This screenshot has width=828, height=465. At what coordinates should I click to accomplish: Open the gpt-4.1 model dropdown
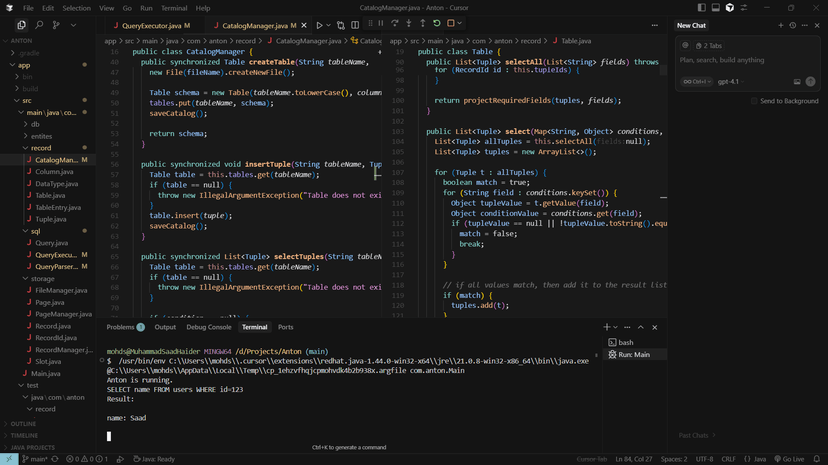pyautogui.click(x=728, y=82)
